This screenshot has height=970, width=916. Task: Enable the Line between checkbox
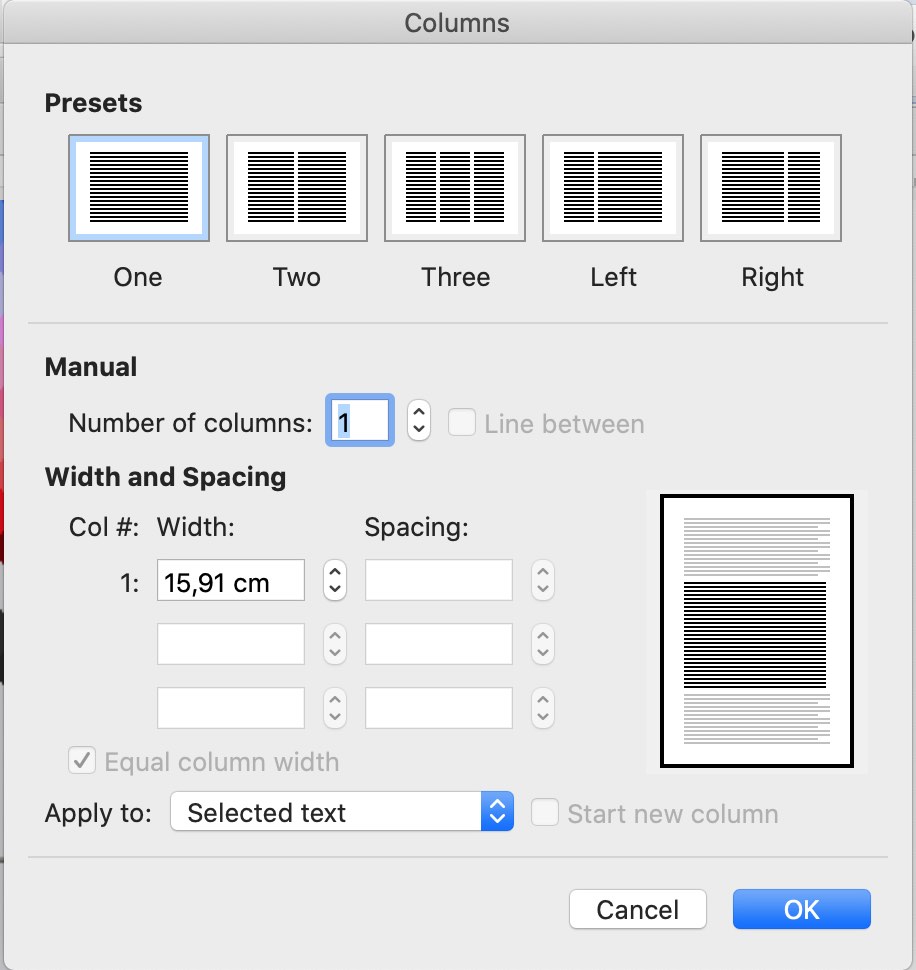(462, 423)
